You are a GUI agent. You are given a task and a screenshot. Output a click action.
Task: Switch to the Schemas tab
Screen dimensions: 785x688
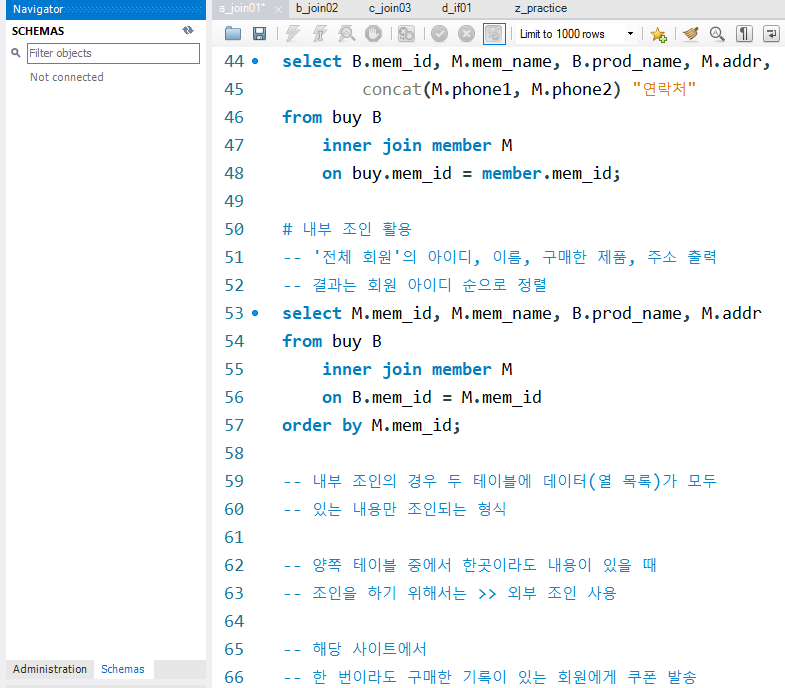click(123, 669)
